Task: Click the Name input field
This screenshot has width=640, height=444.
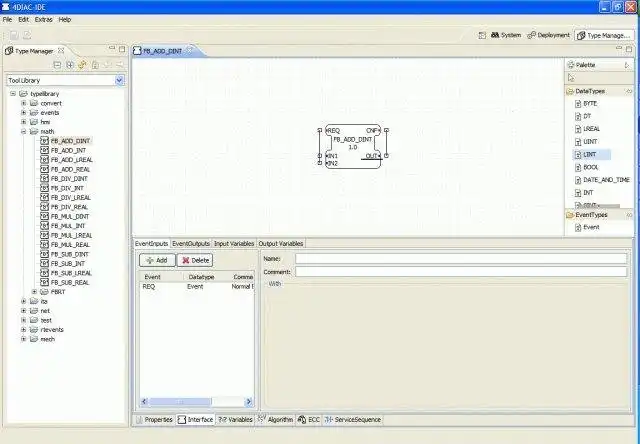Action: 461,259
